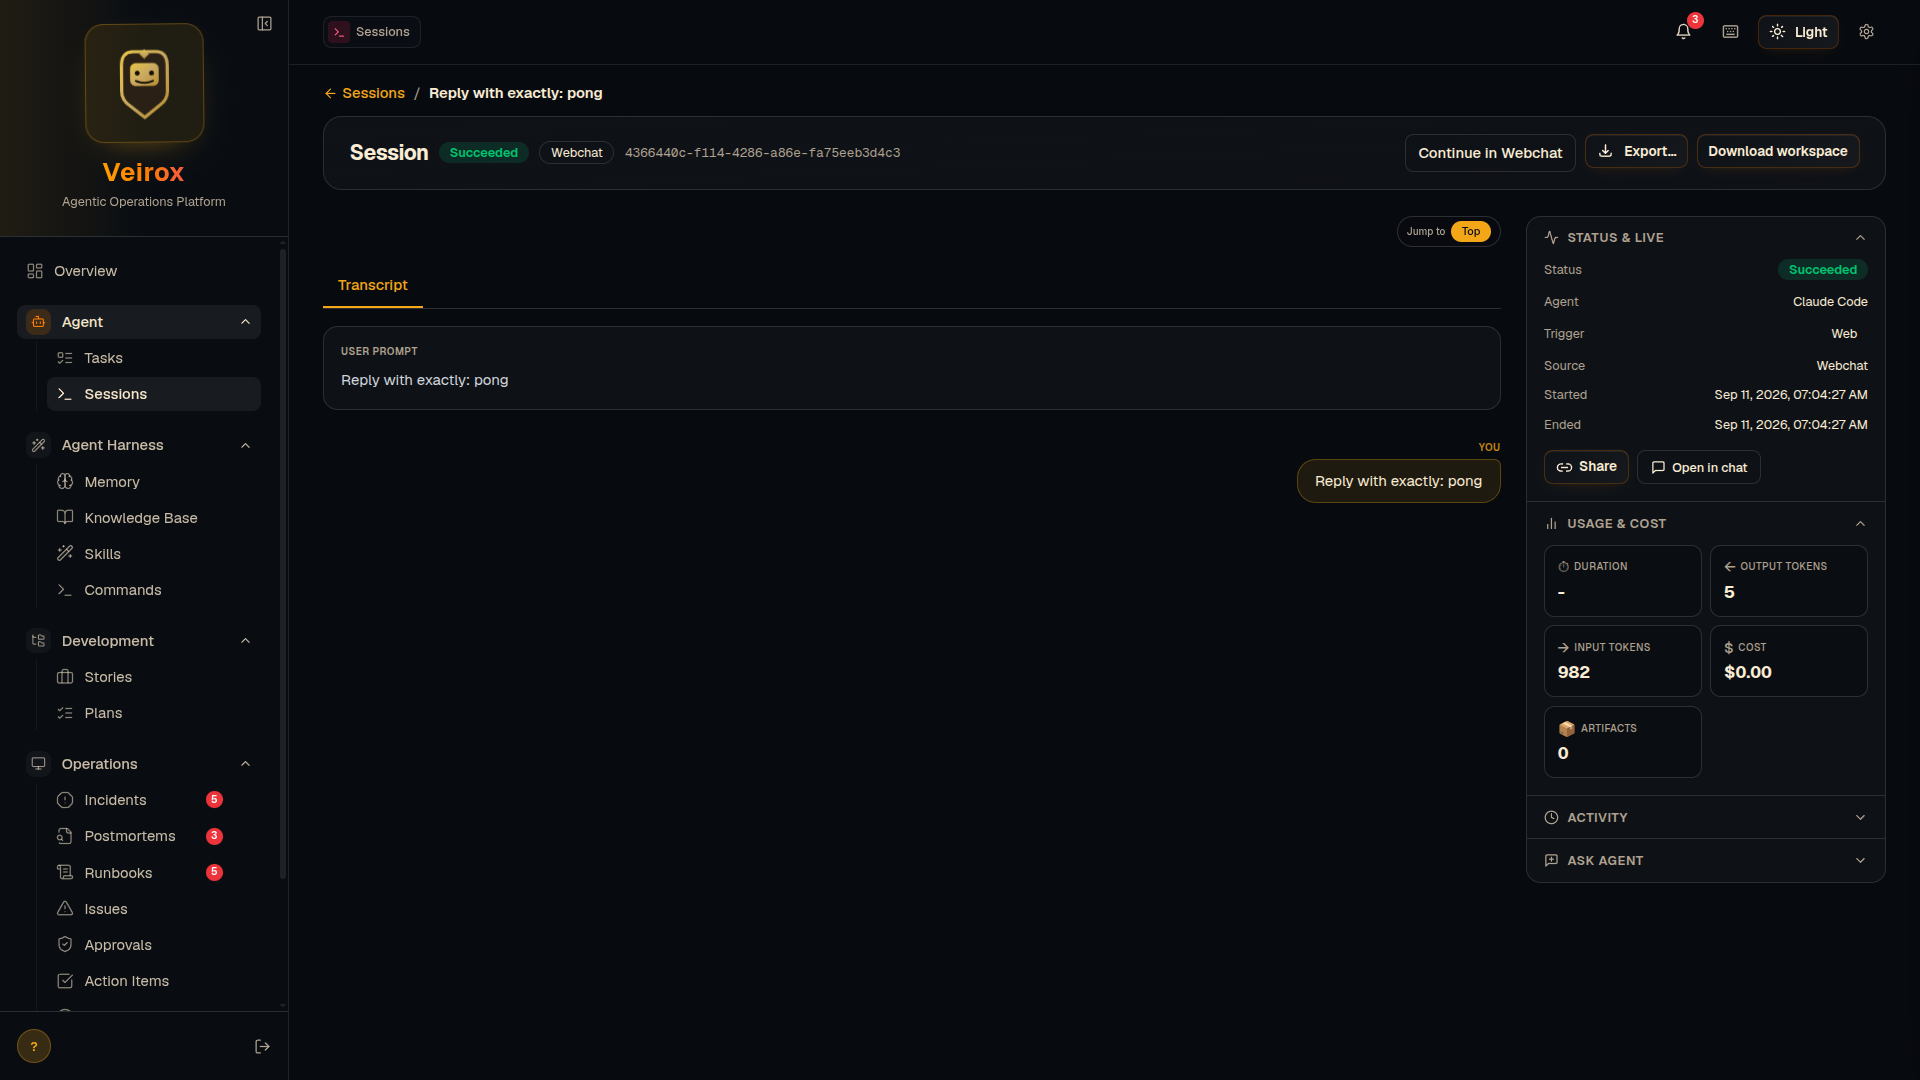The image size is (1920, 1080).
Task: Open help question mark icon
Action: pyautogui.click(x=34, y=1046)
